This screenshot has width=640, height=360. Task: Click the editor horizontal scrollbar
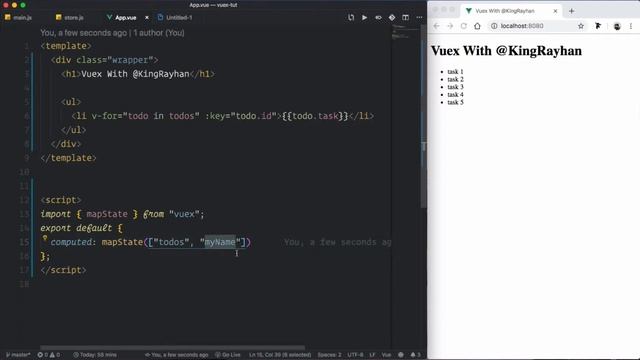tap(173, 348)
